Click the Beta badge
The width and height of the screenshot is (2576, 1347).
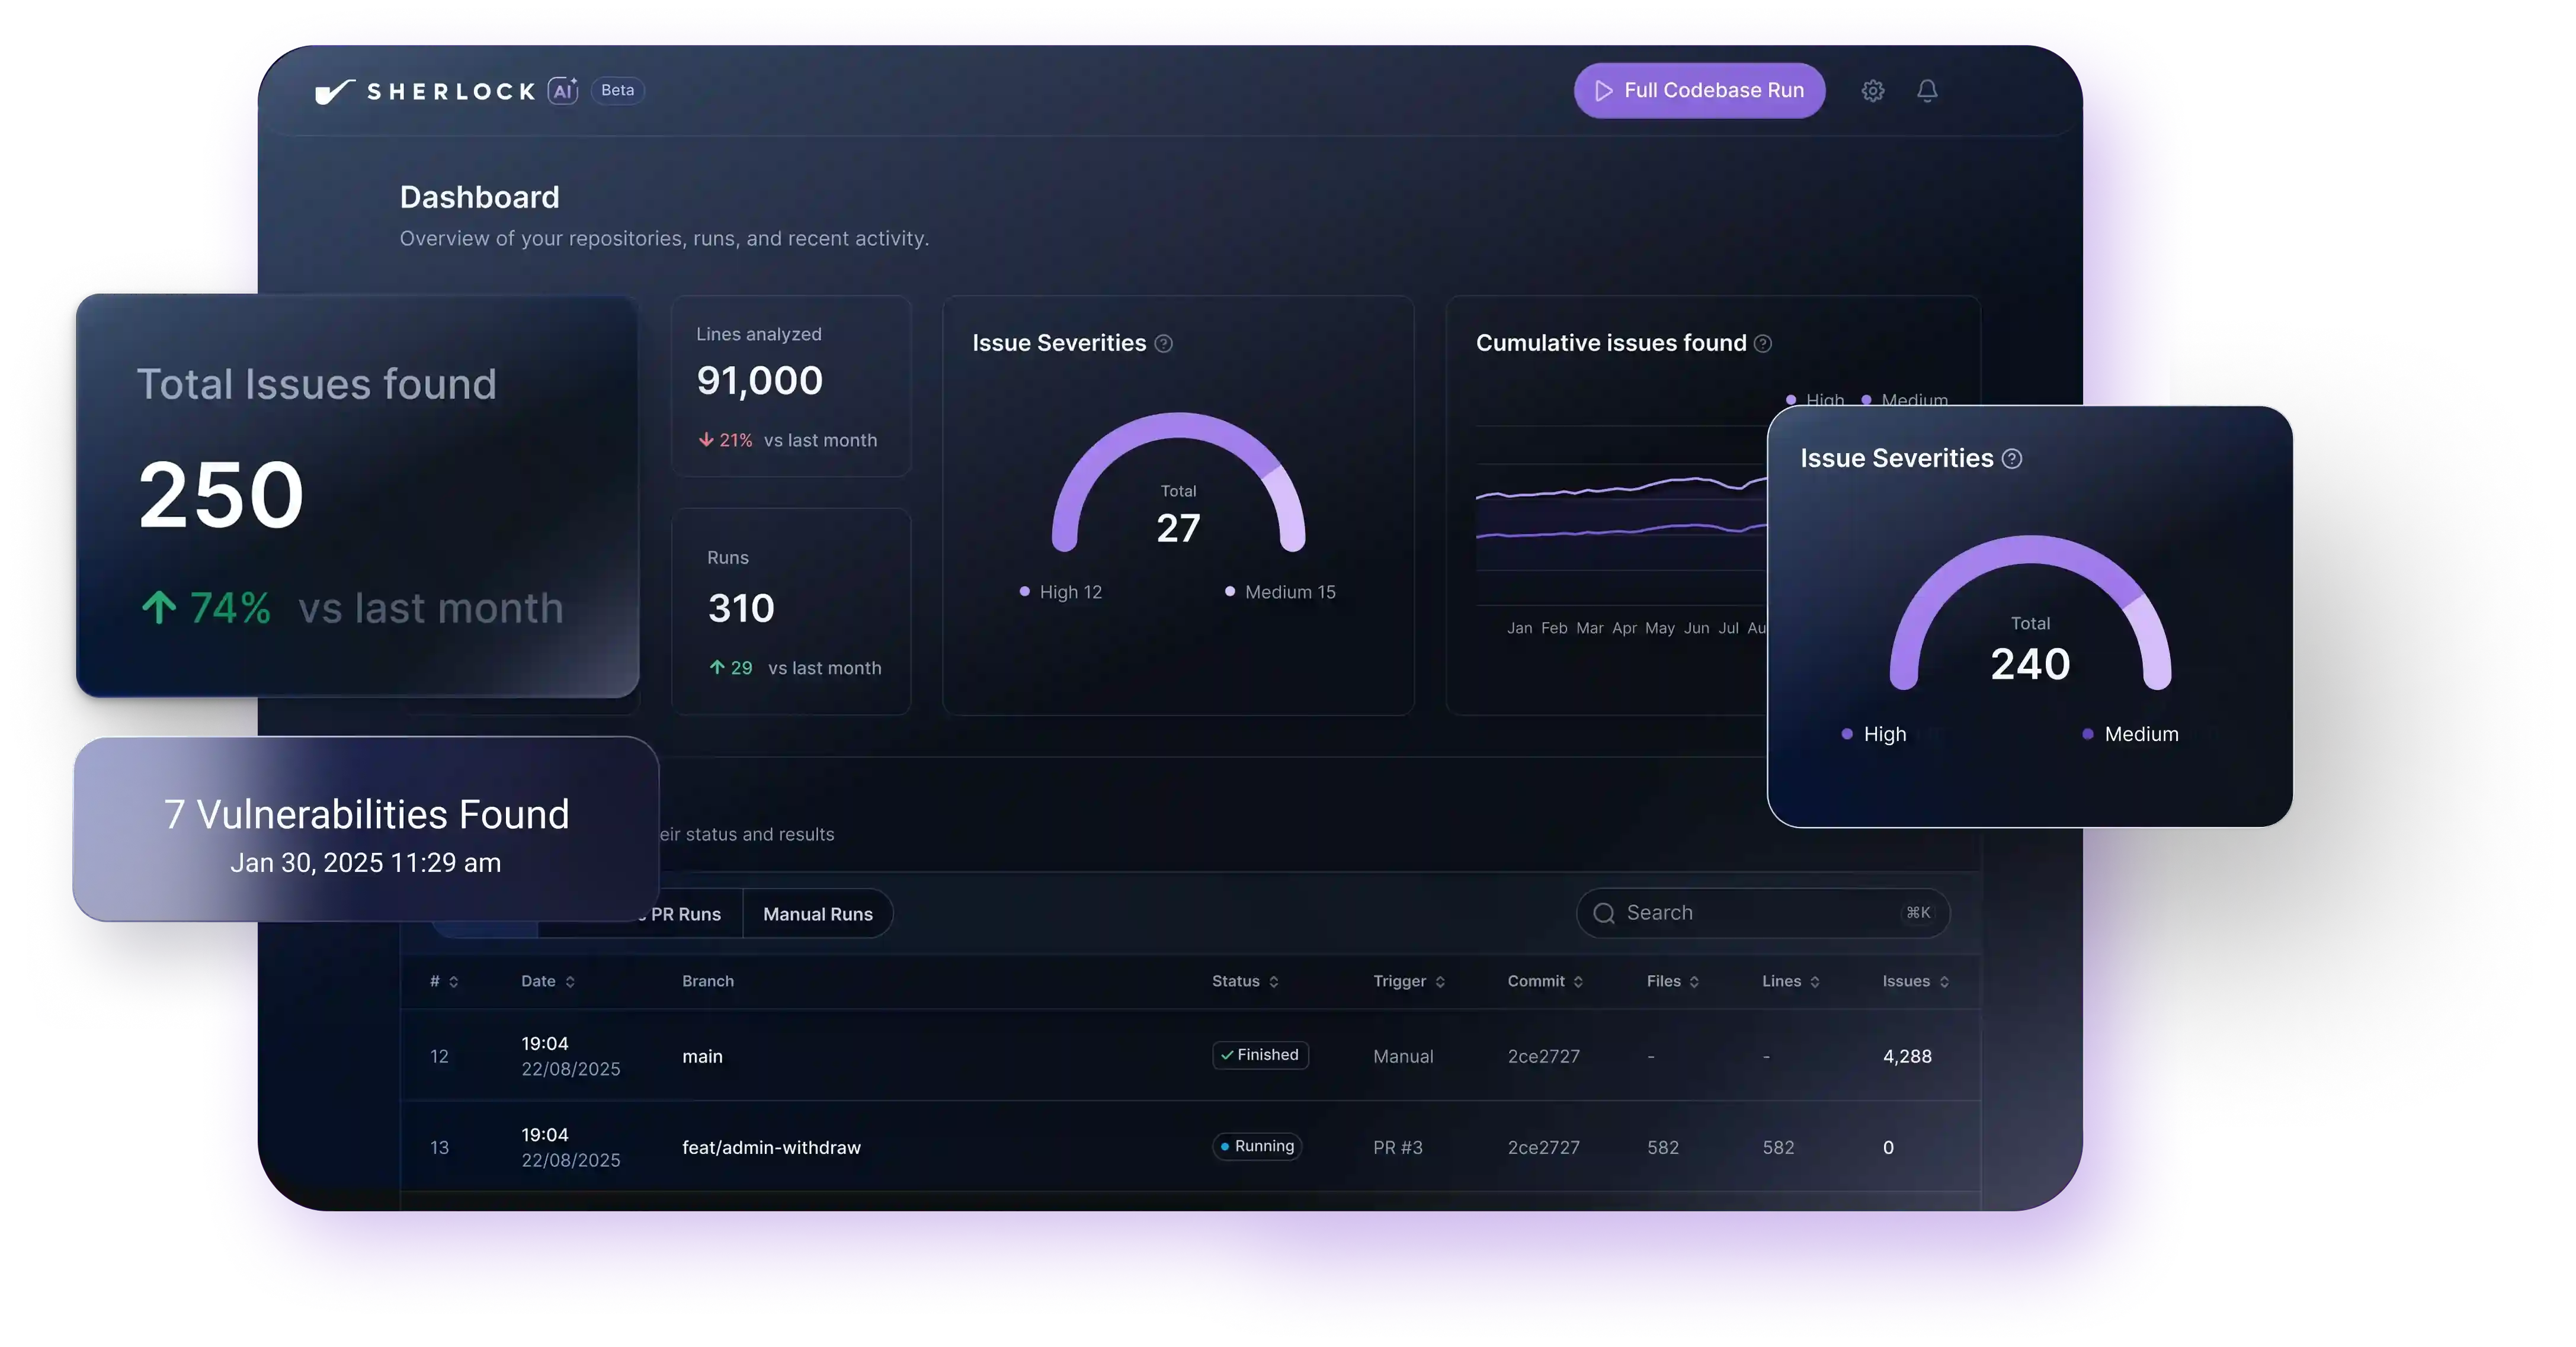[x=617, y=91]
